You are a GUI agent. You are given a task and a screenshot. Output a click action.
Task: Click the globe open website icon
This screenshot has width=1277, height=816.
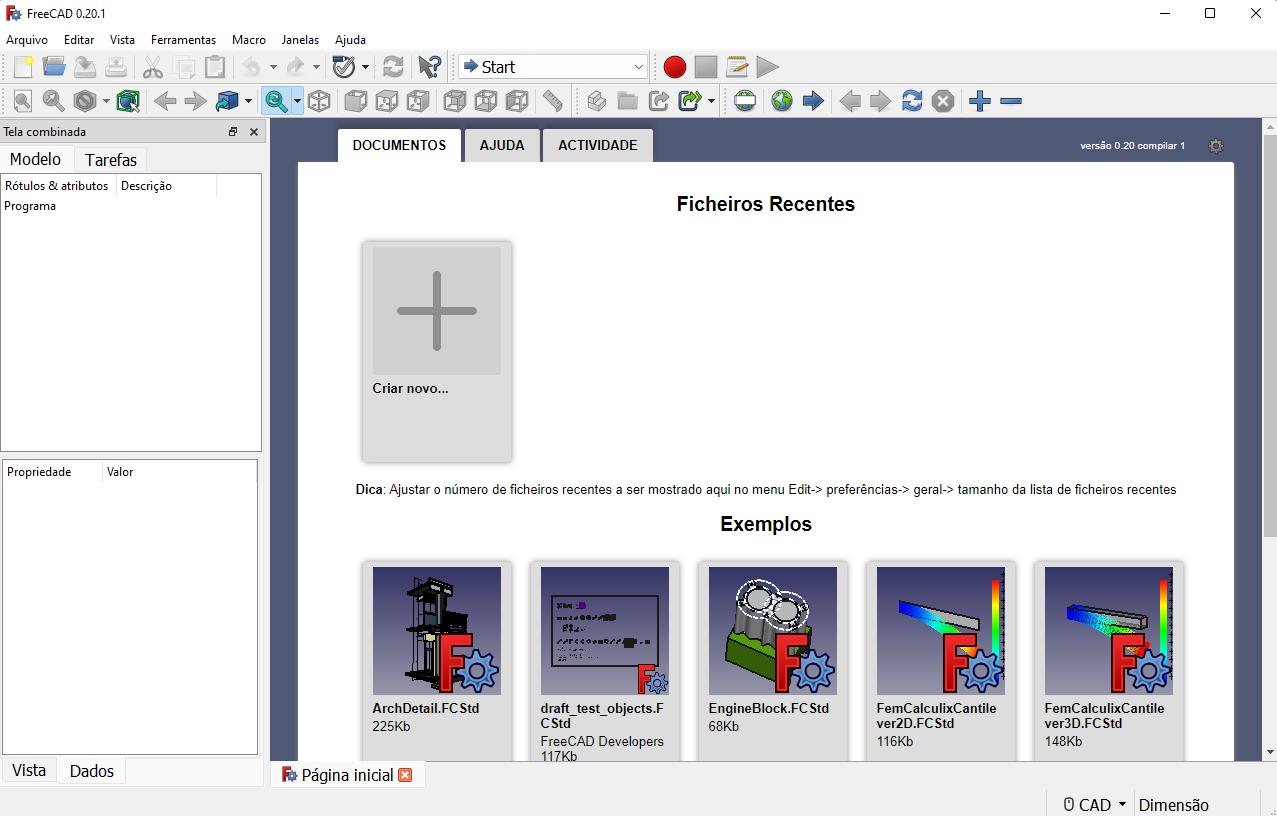click(x=781, y=101)
